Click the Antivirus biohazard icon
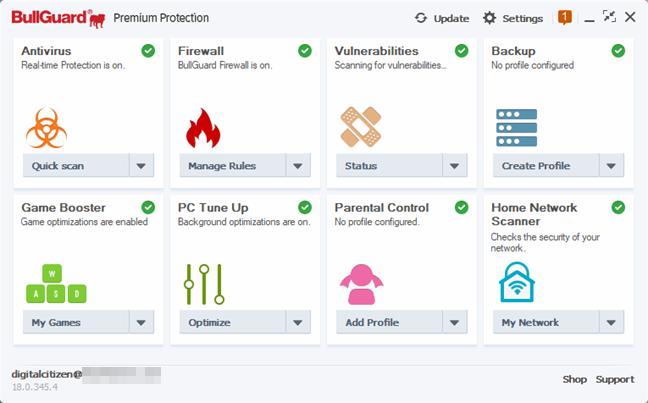Image resolution: width=648 pixels, height=403 pixels. 46,128
